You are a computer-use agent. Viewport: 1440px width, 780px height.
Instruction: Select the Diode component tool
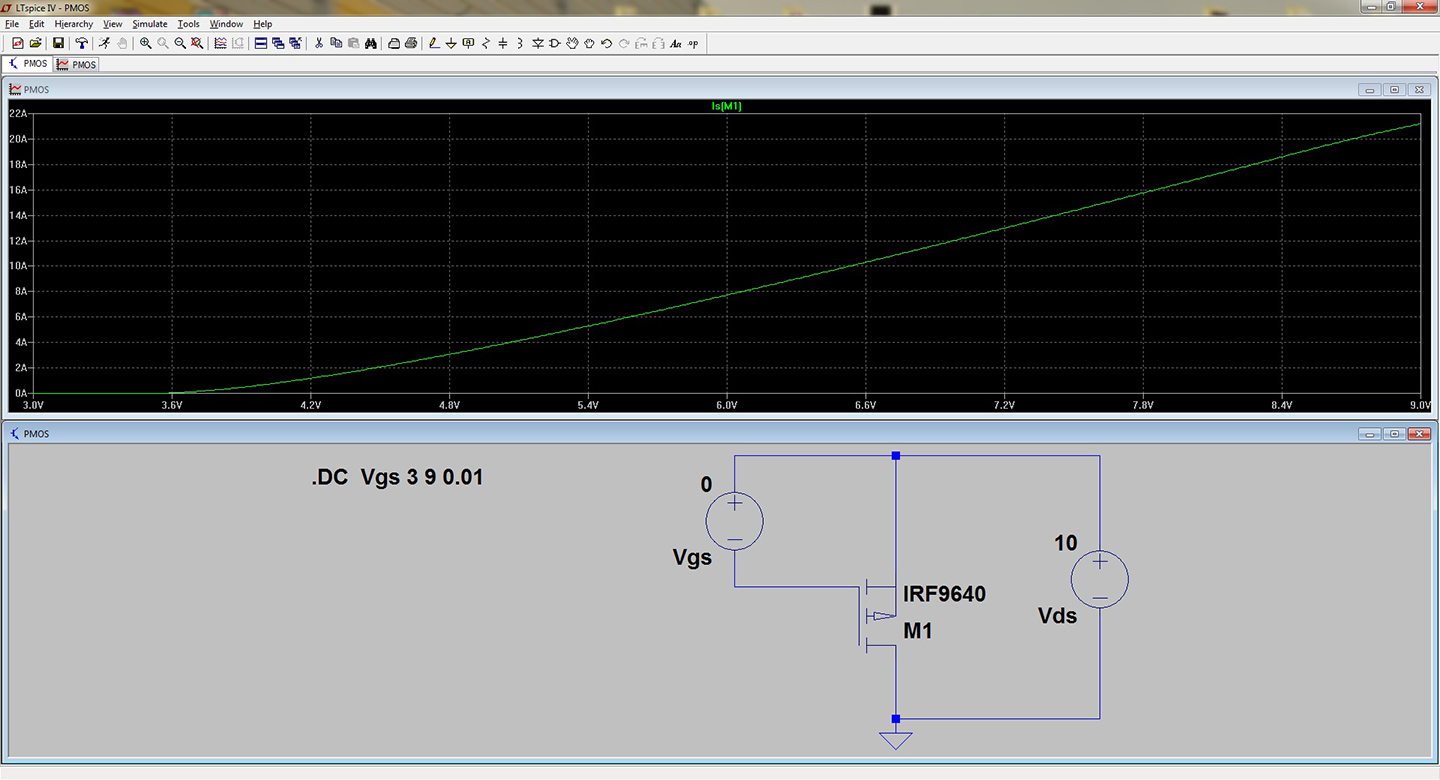[538, 43]
